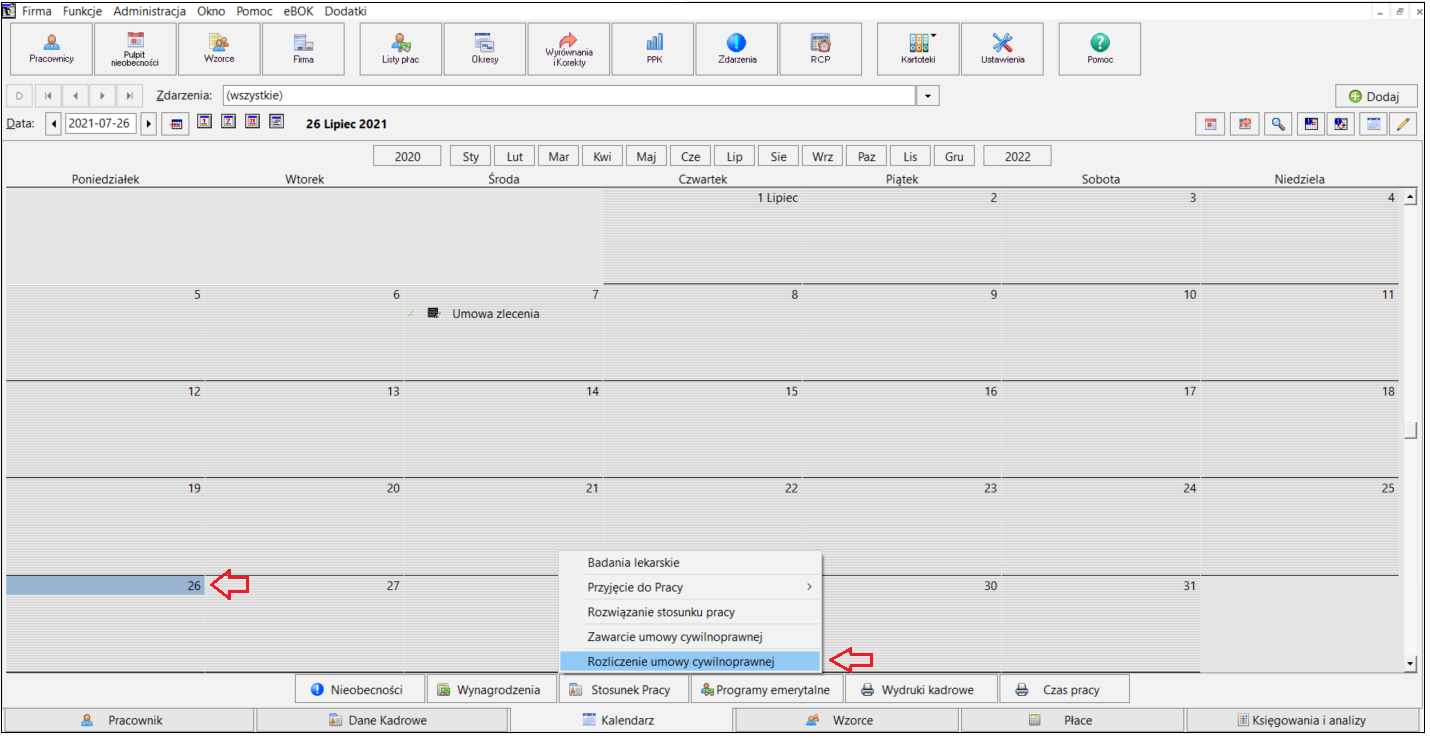The height and width of the screenshot is (742, 1430).
Task: Jump to year 2022
Action: 1017,157
